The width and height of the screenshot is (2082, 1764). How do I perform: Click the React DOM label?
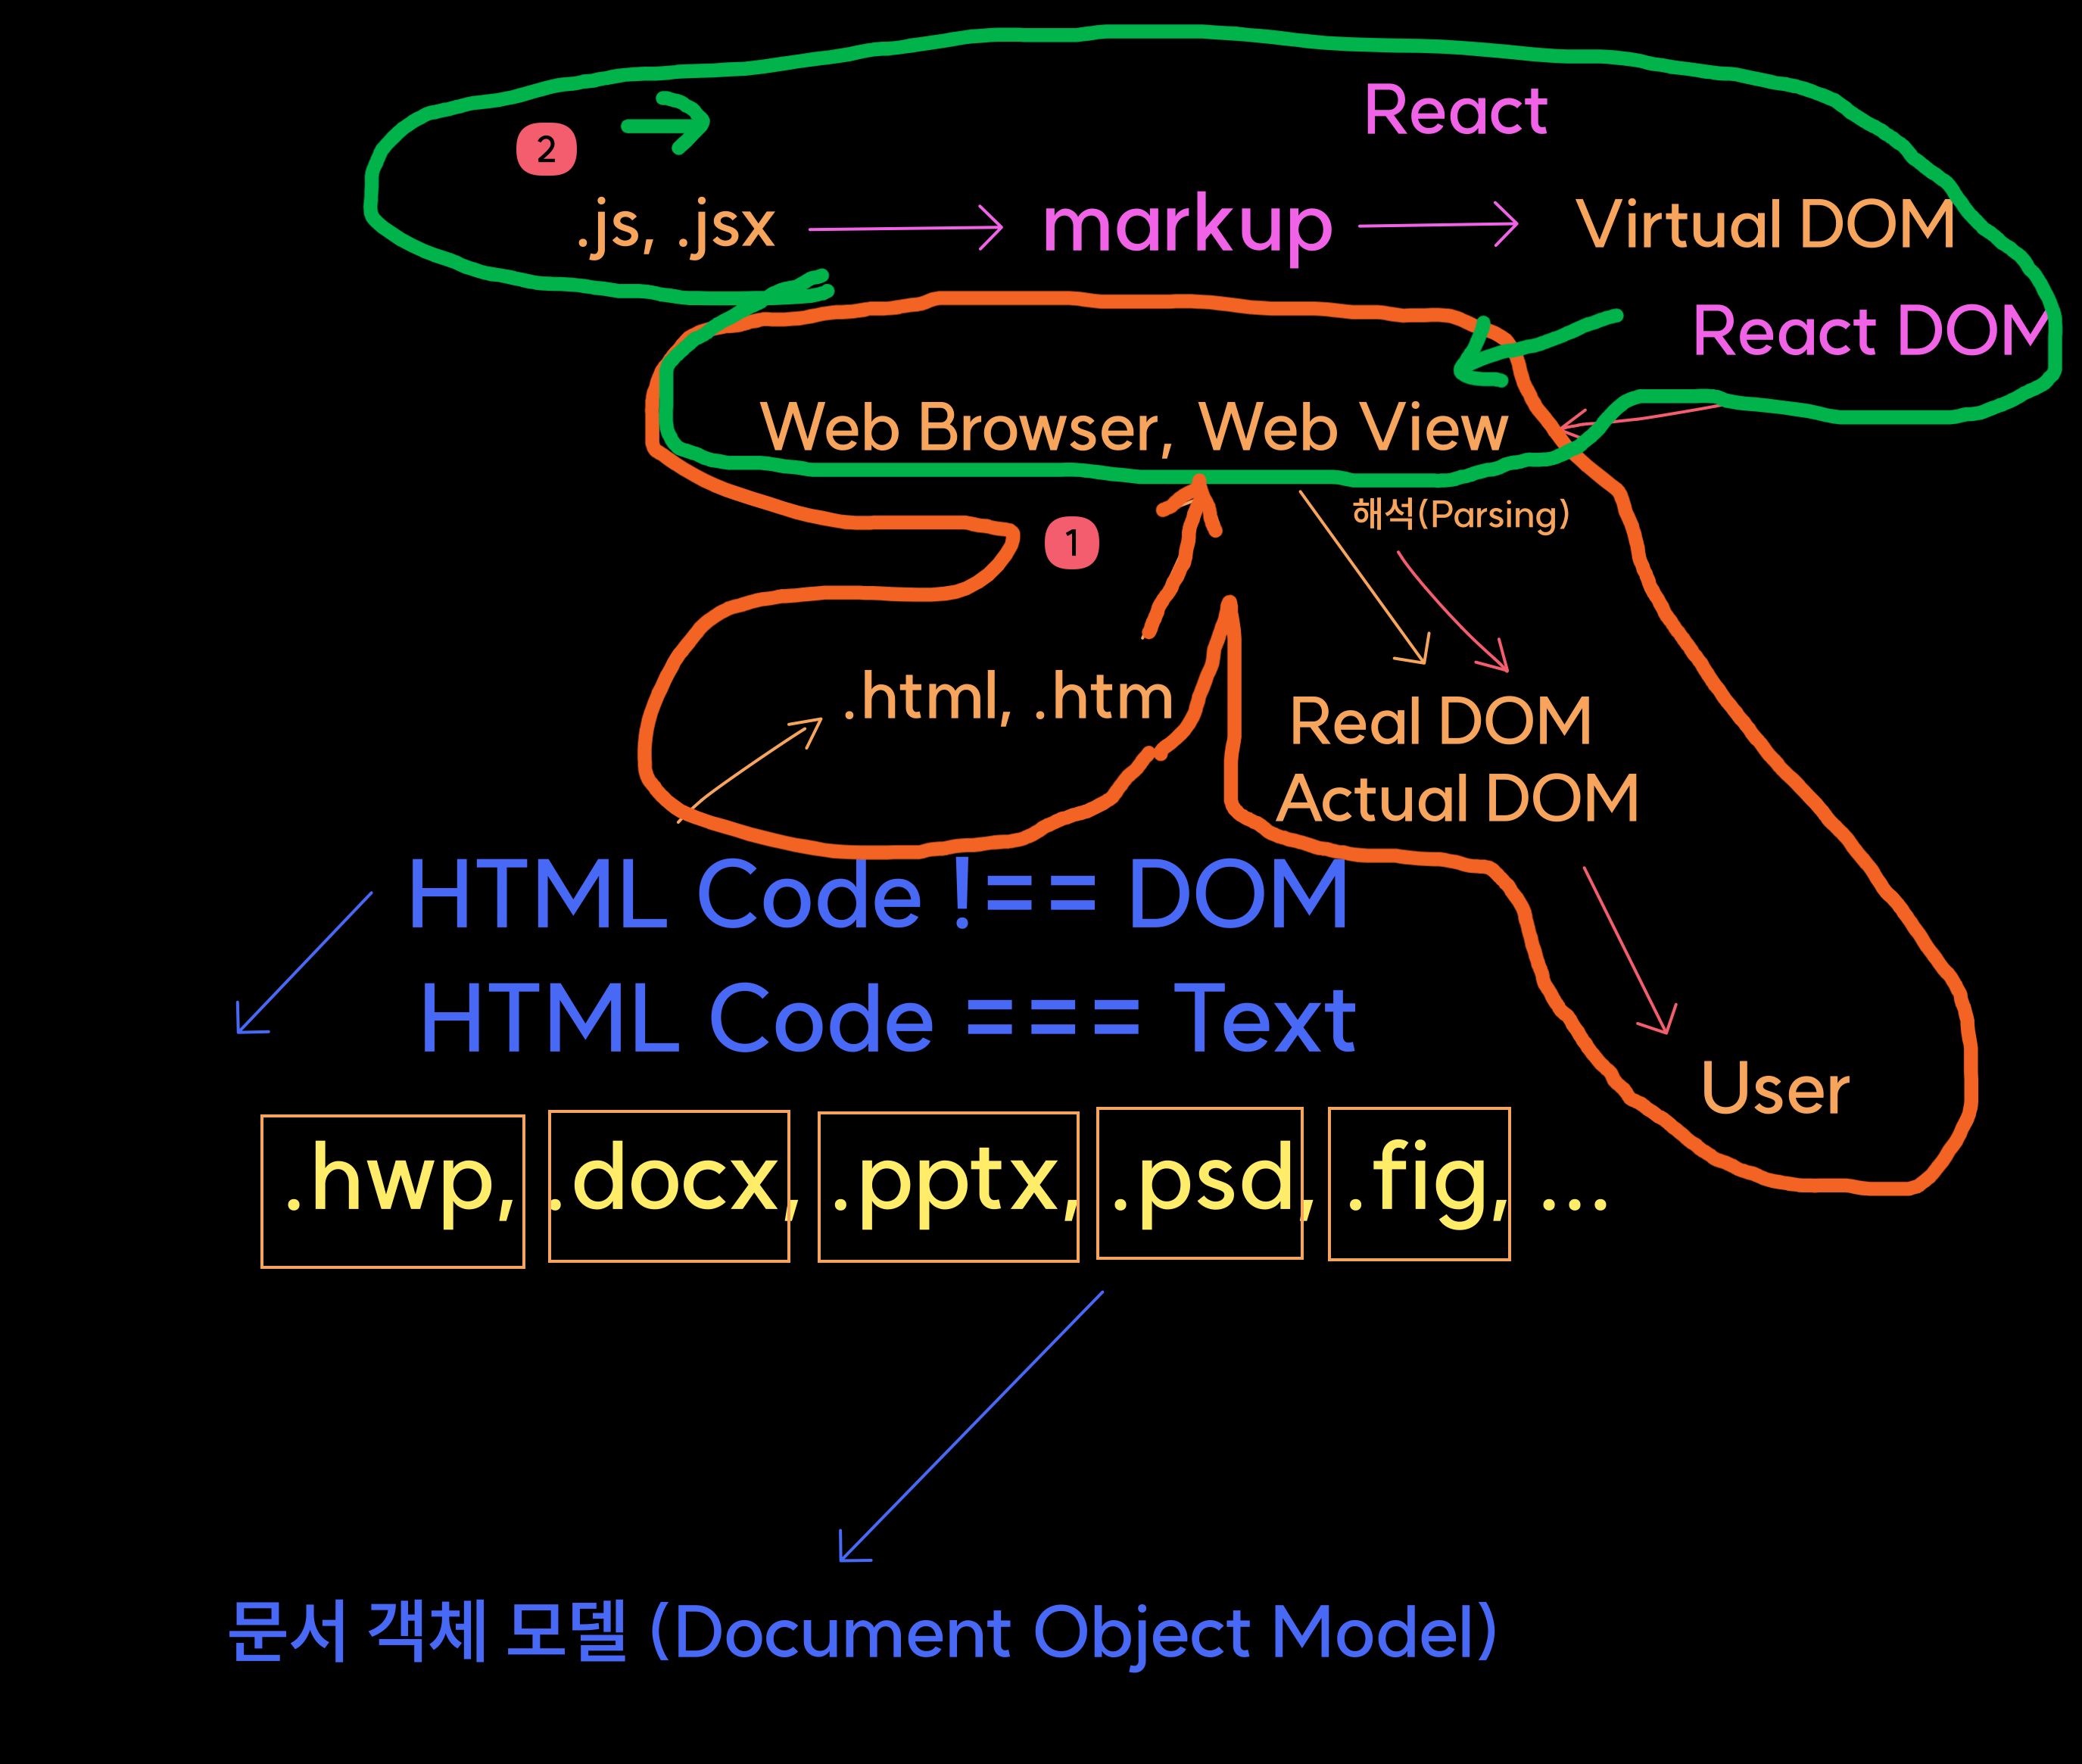[x=1870, y=331]
